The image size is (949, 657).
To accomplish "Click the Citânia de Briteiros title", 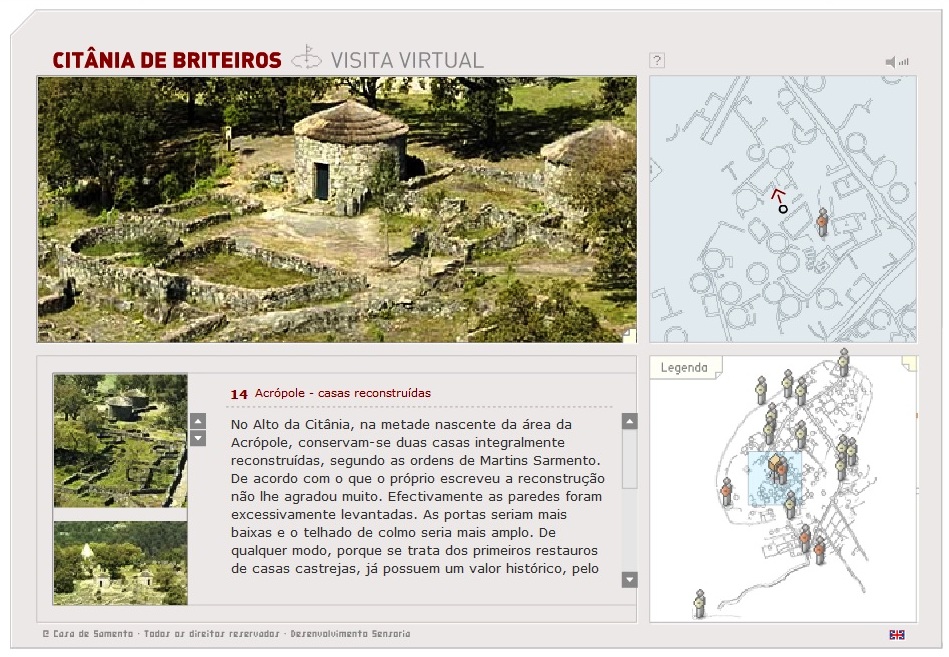I will pyautogui.click(x=167, y=60).
